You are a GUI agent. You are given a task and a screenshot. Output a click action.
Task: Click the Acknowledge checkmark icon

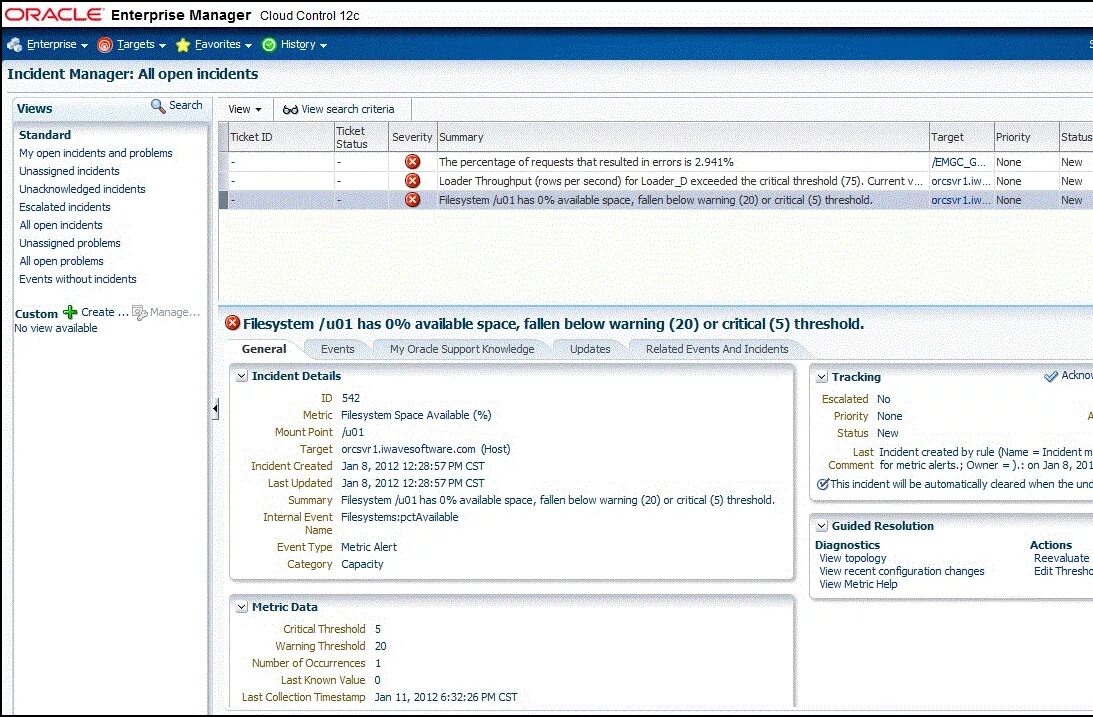[1050, 376]
